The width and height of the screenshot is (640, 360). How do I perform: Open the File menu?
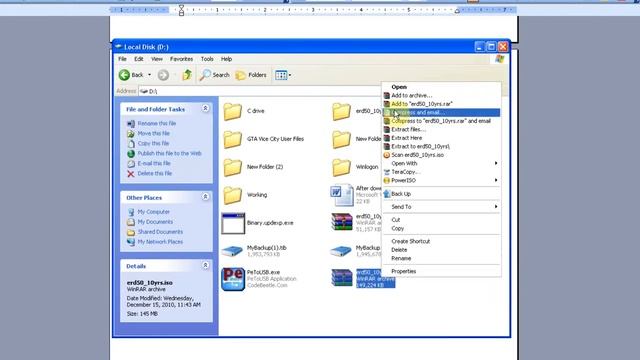tap(122, 59)
